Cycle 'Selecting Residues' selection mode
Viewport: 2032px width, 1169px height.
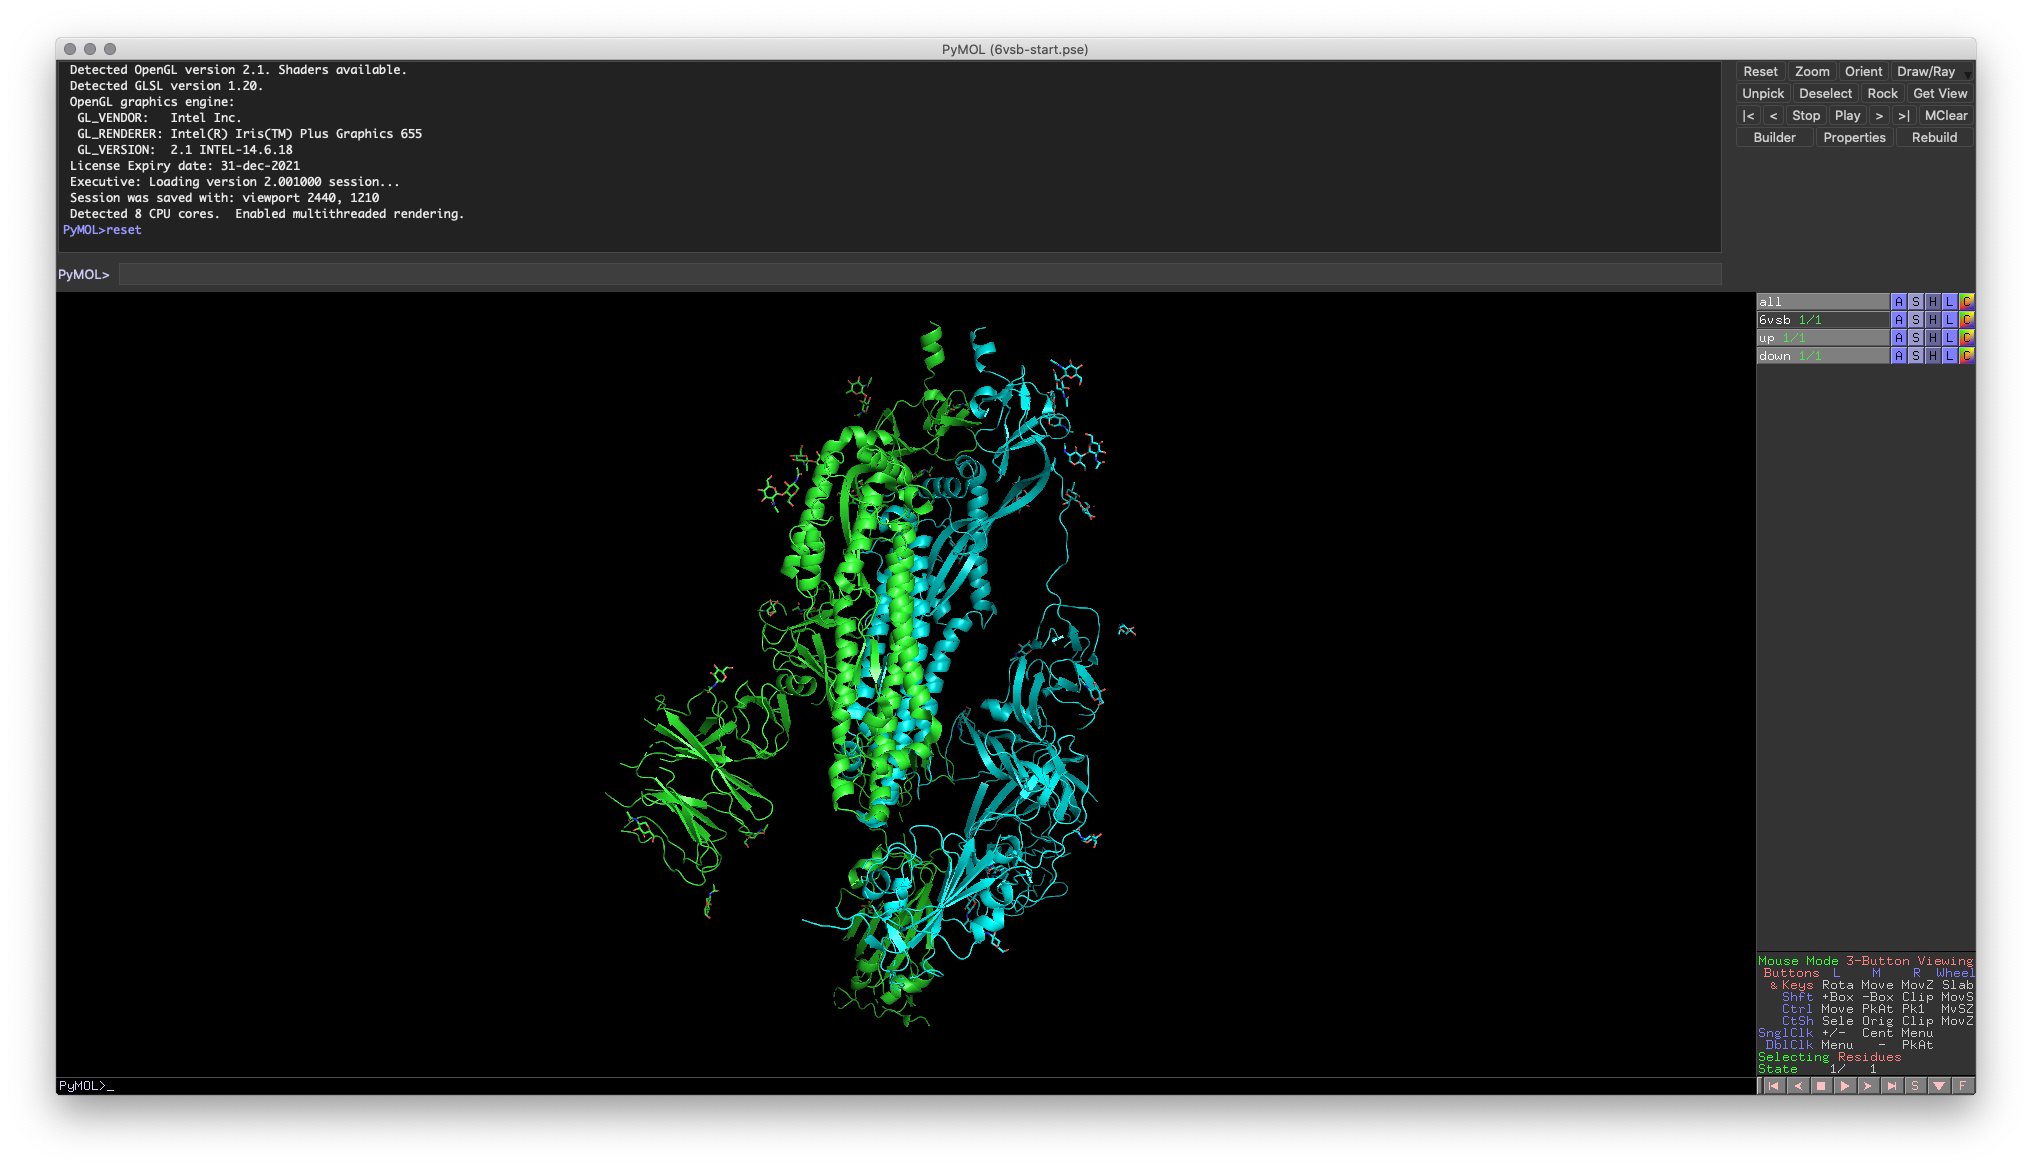[1829, 1057]
